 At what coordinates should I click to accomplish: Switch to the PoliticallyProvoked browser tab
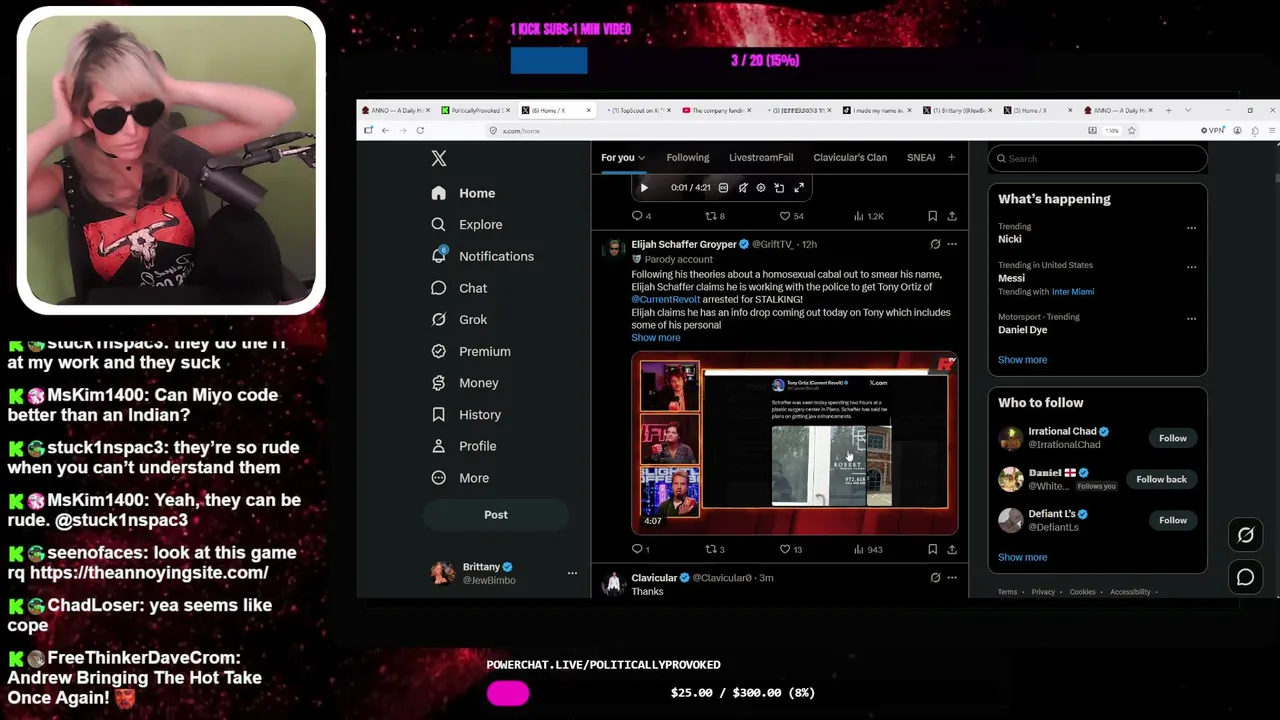click(x=477, y=110)
